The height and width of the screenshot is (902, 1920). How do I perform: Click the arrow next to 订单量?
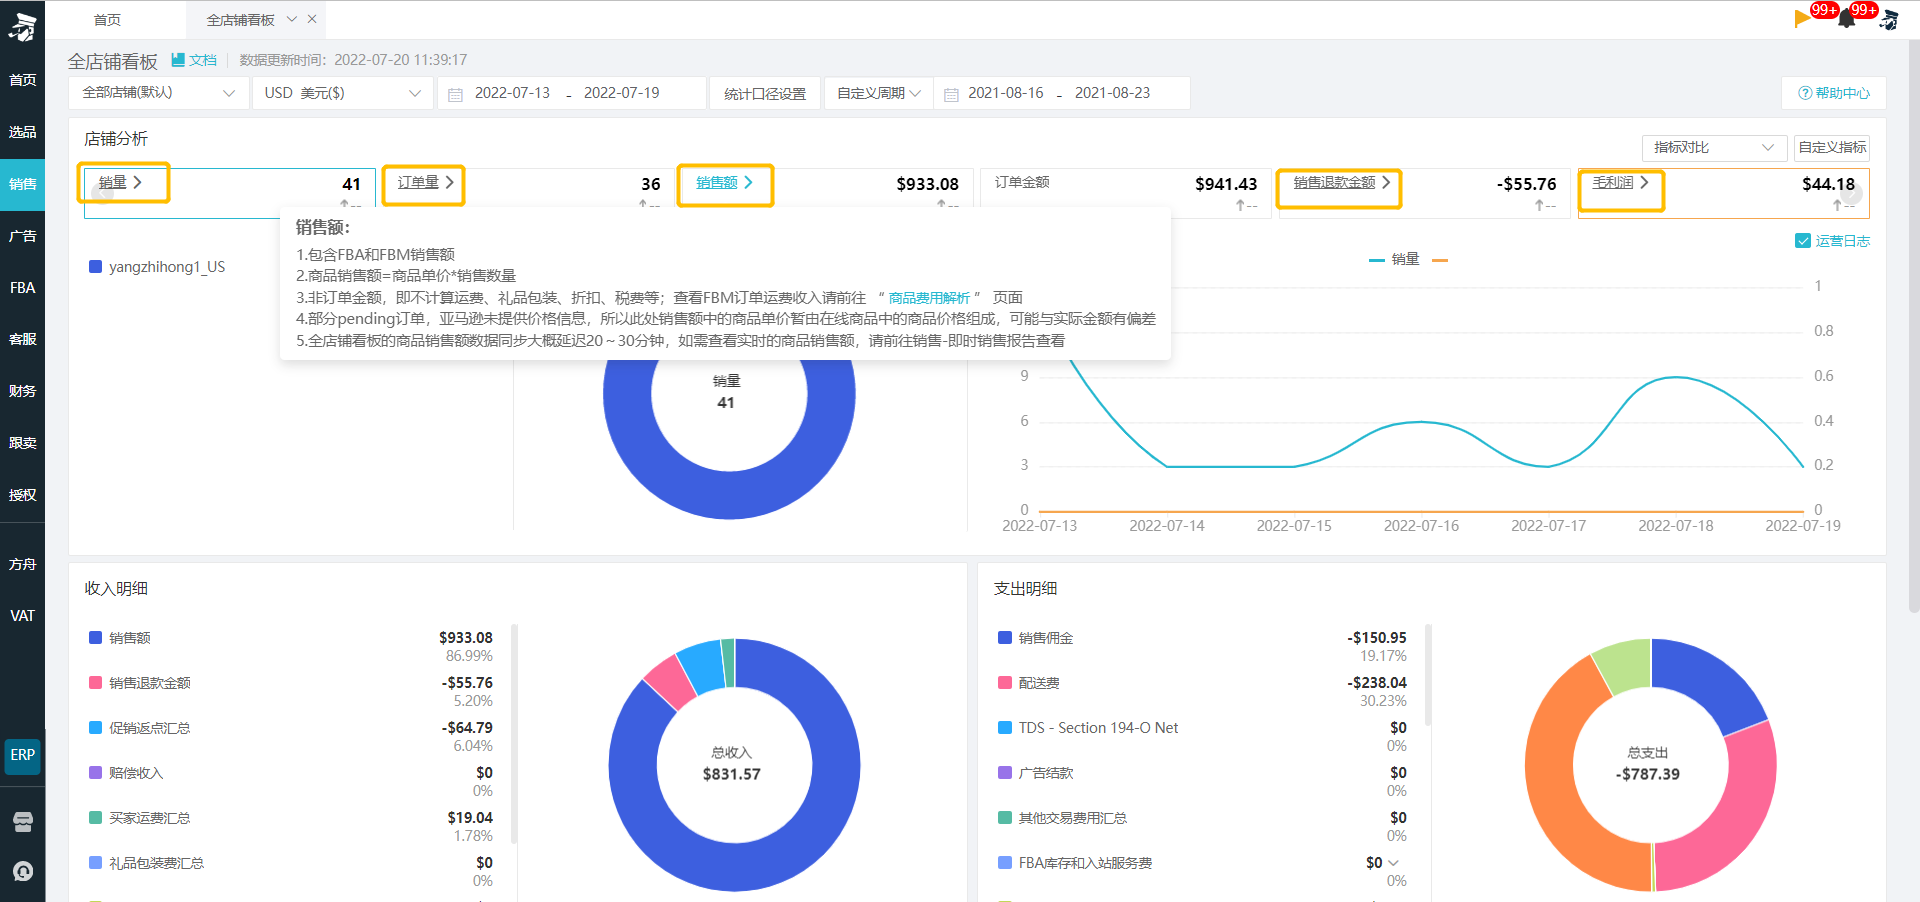click(x=450, y=182)
